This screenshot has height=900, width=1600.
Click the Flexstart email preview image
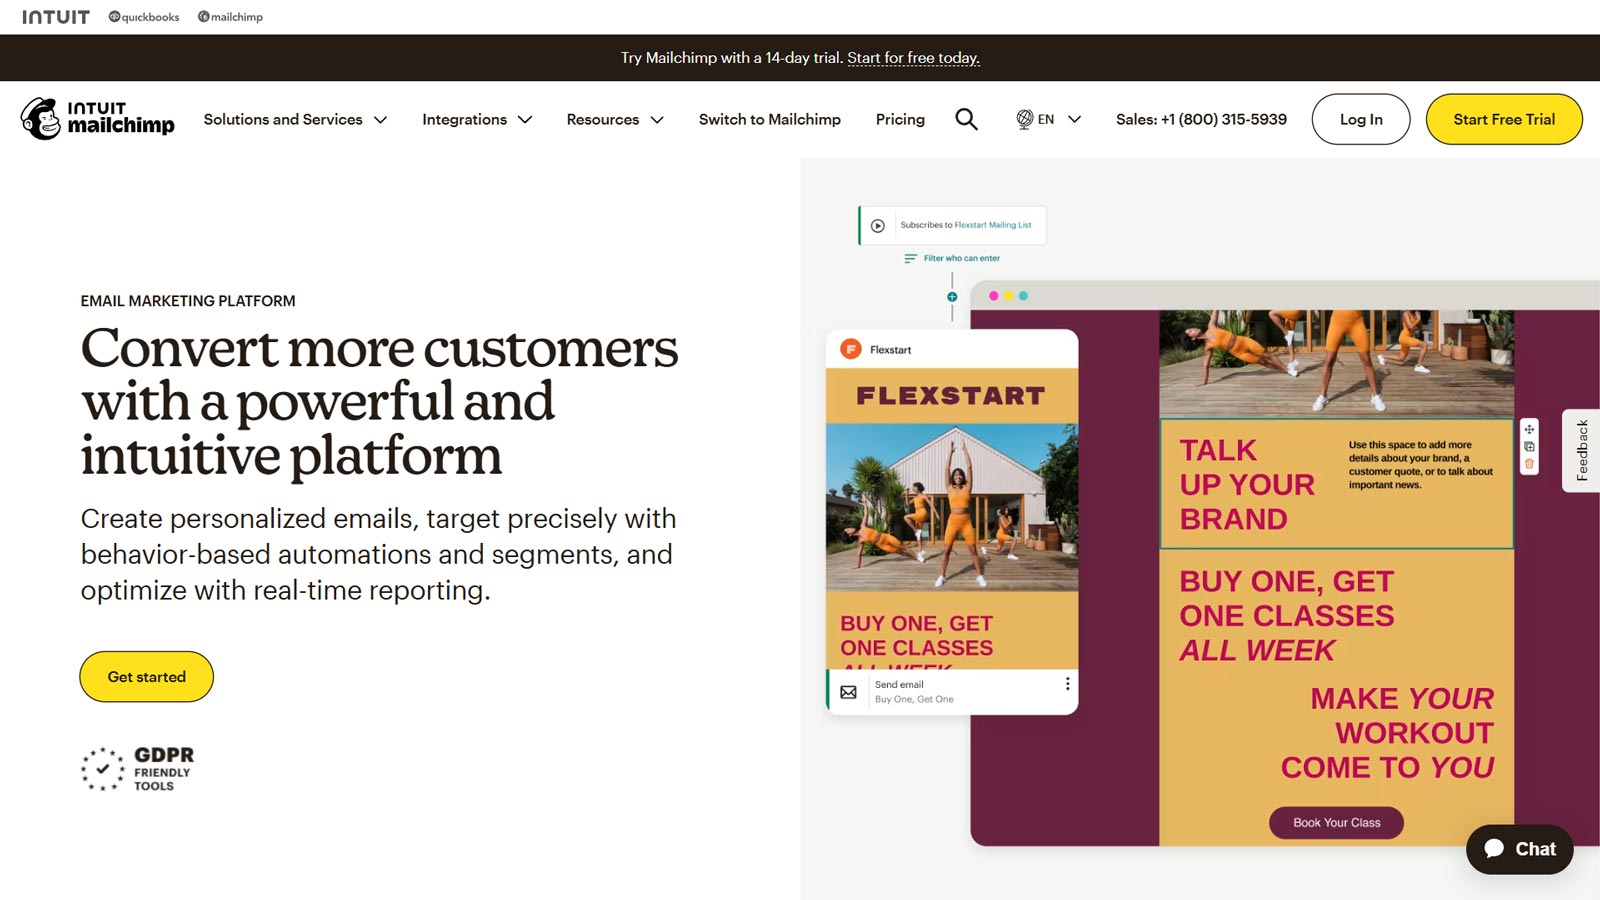click(x=952, y=507)
